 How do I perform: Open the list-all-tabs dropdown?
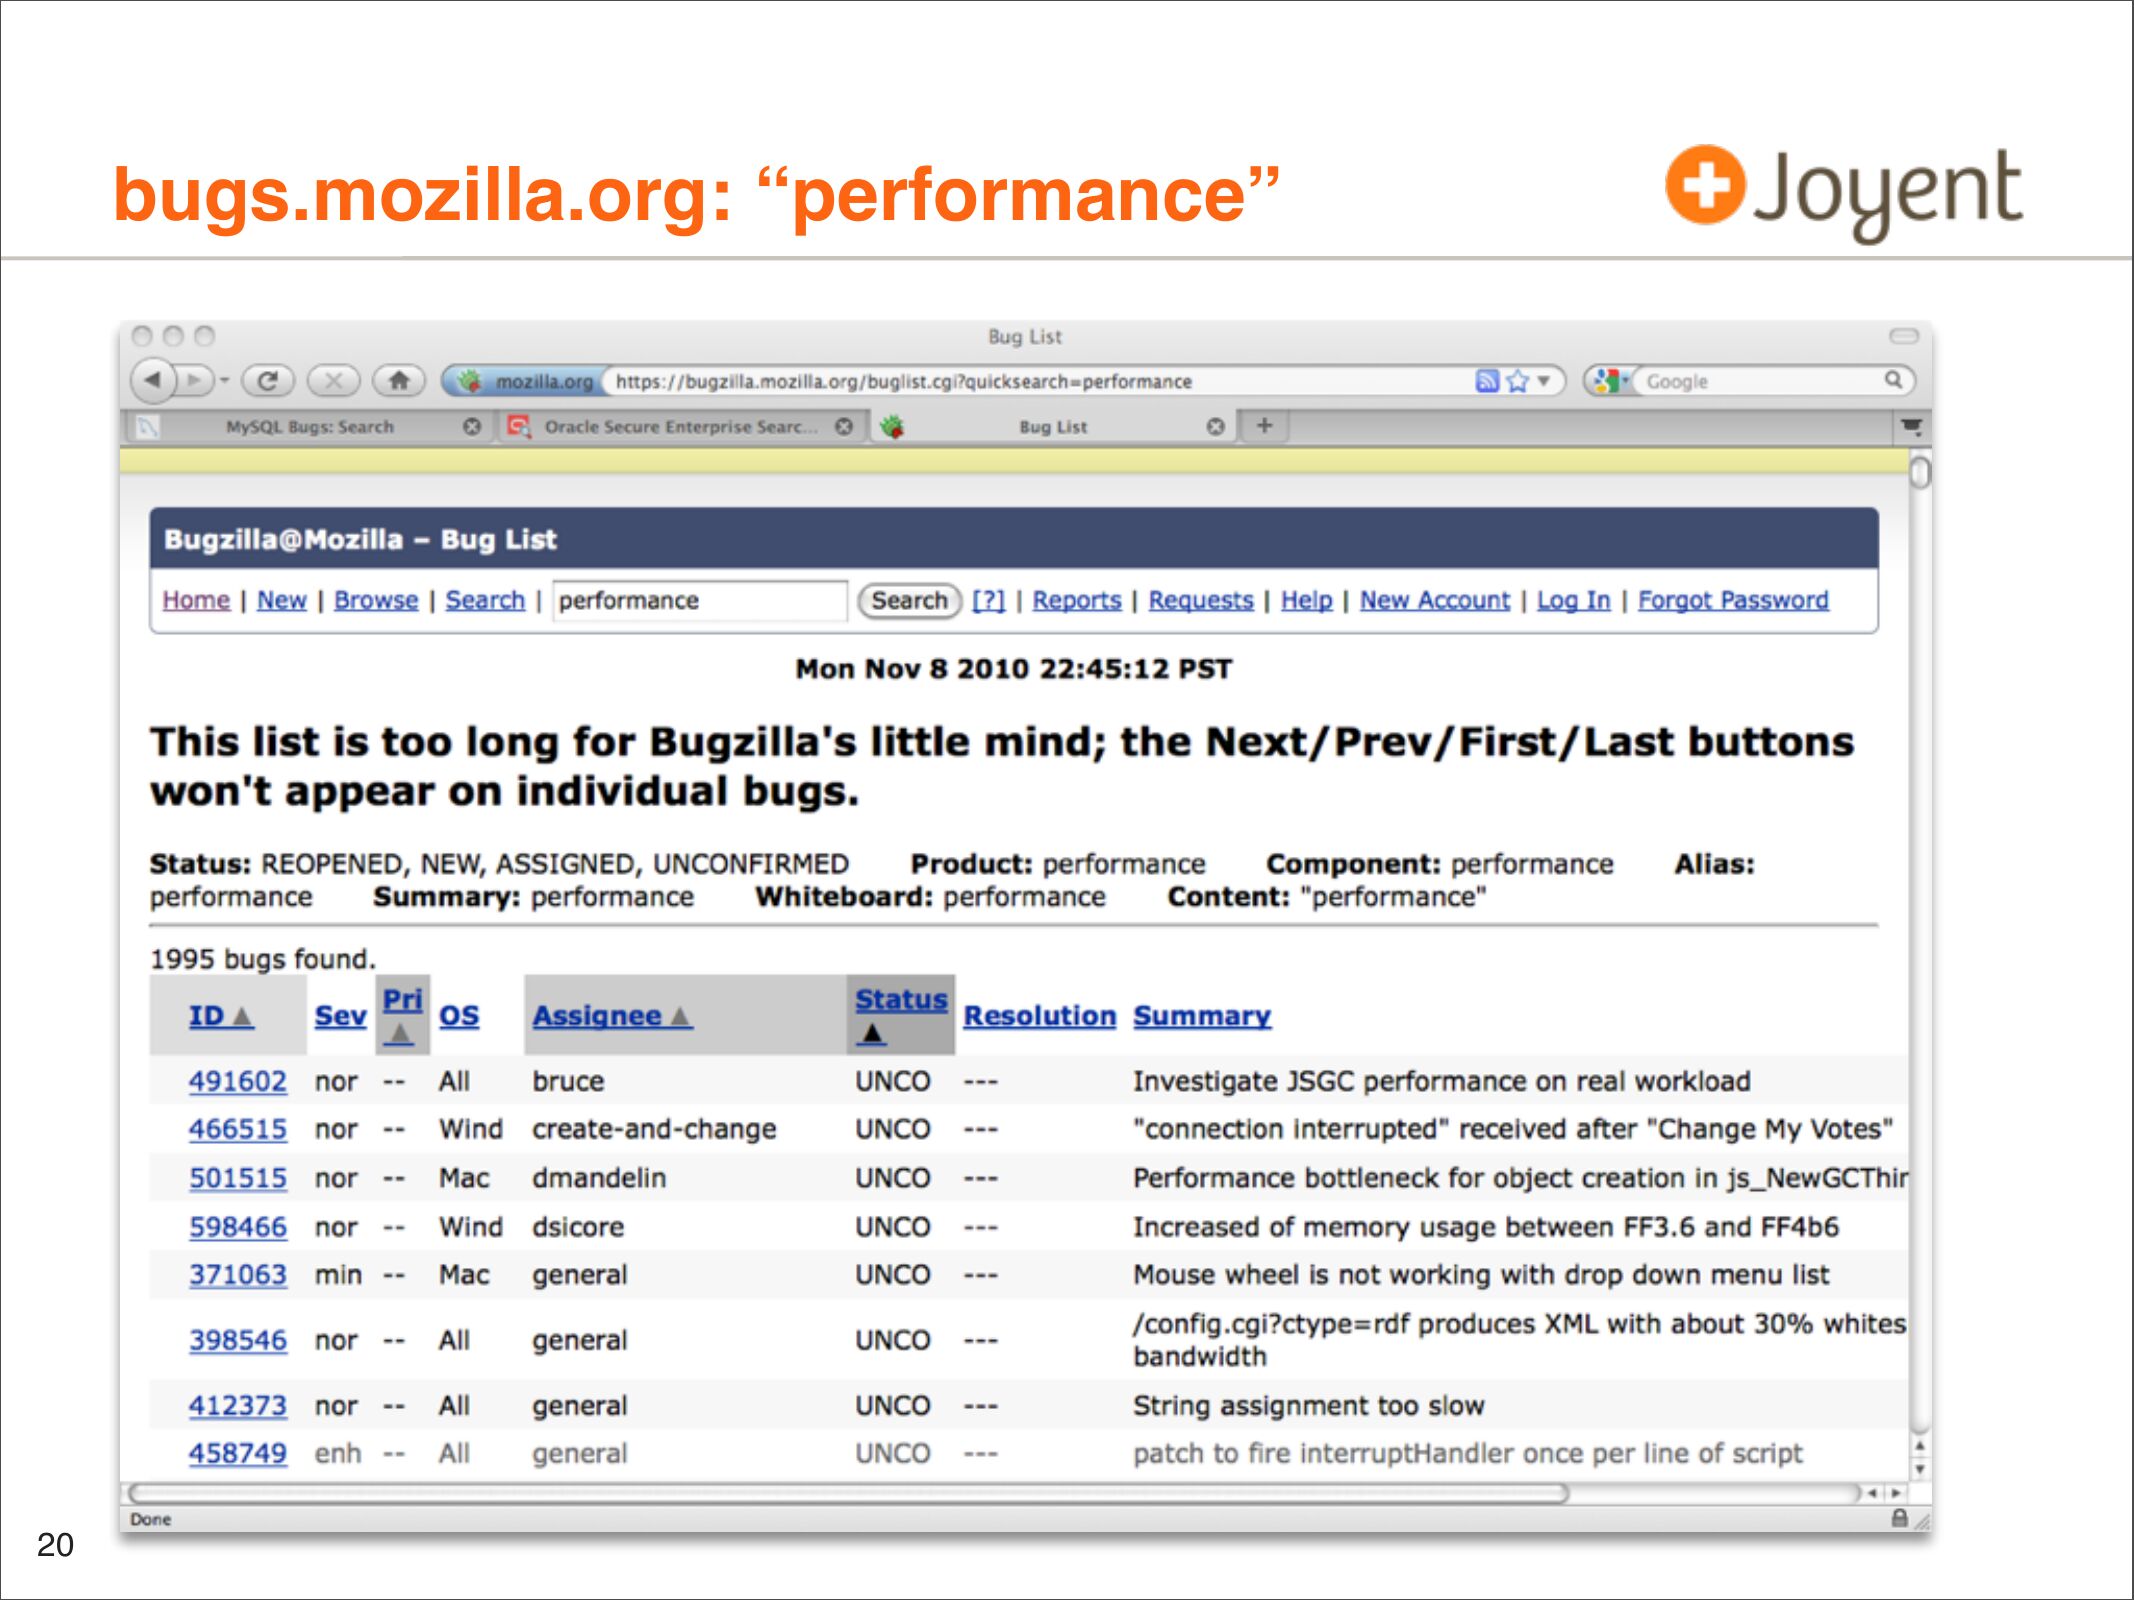(1911, 427)
